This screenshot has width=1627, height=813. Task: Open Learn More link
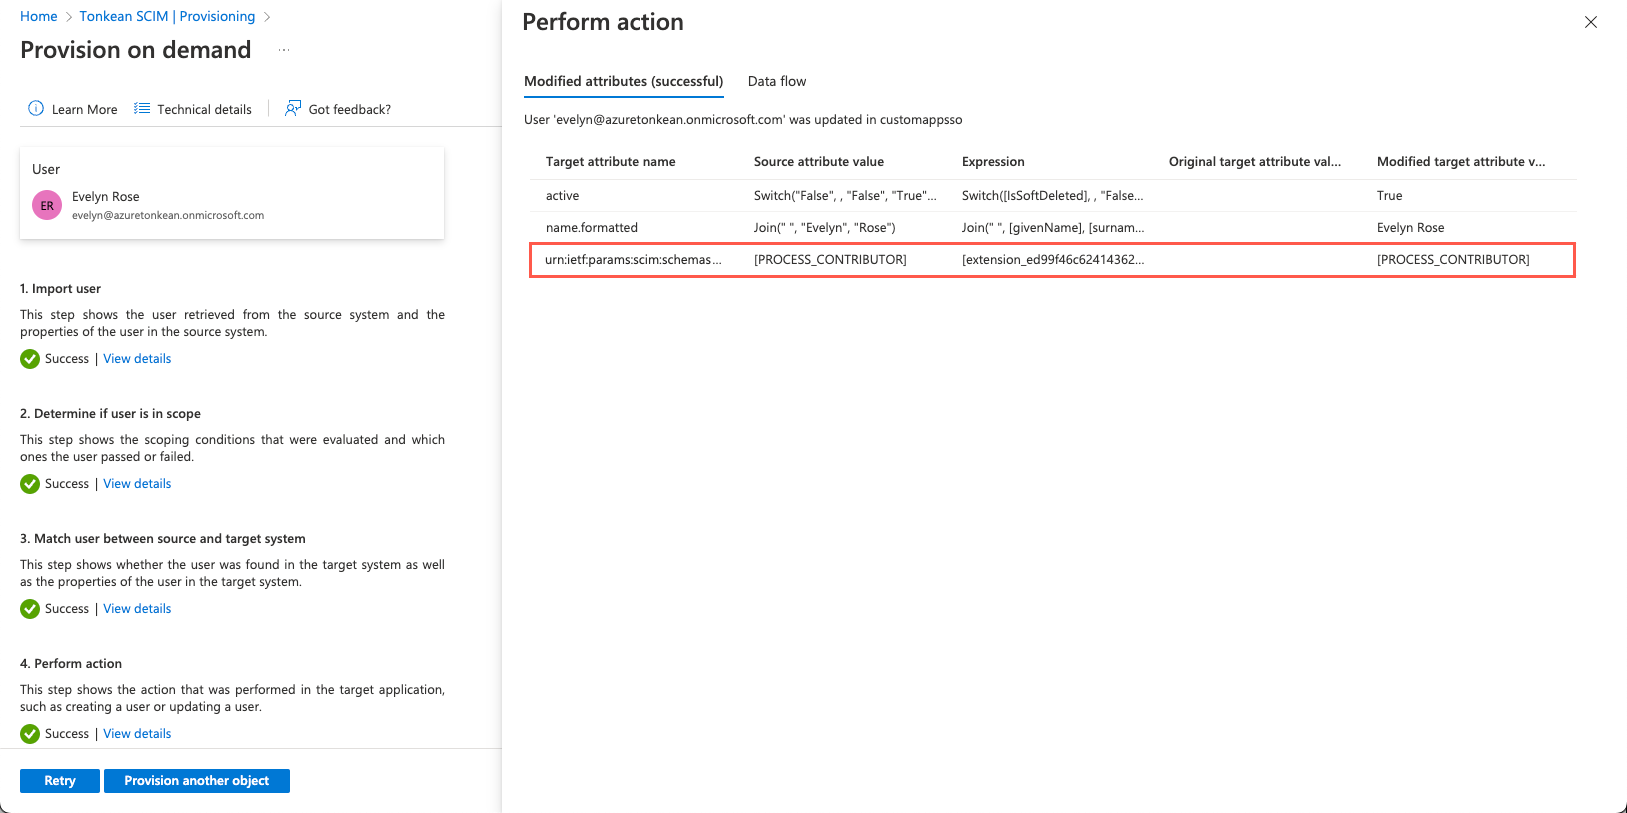coord(84,109)
